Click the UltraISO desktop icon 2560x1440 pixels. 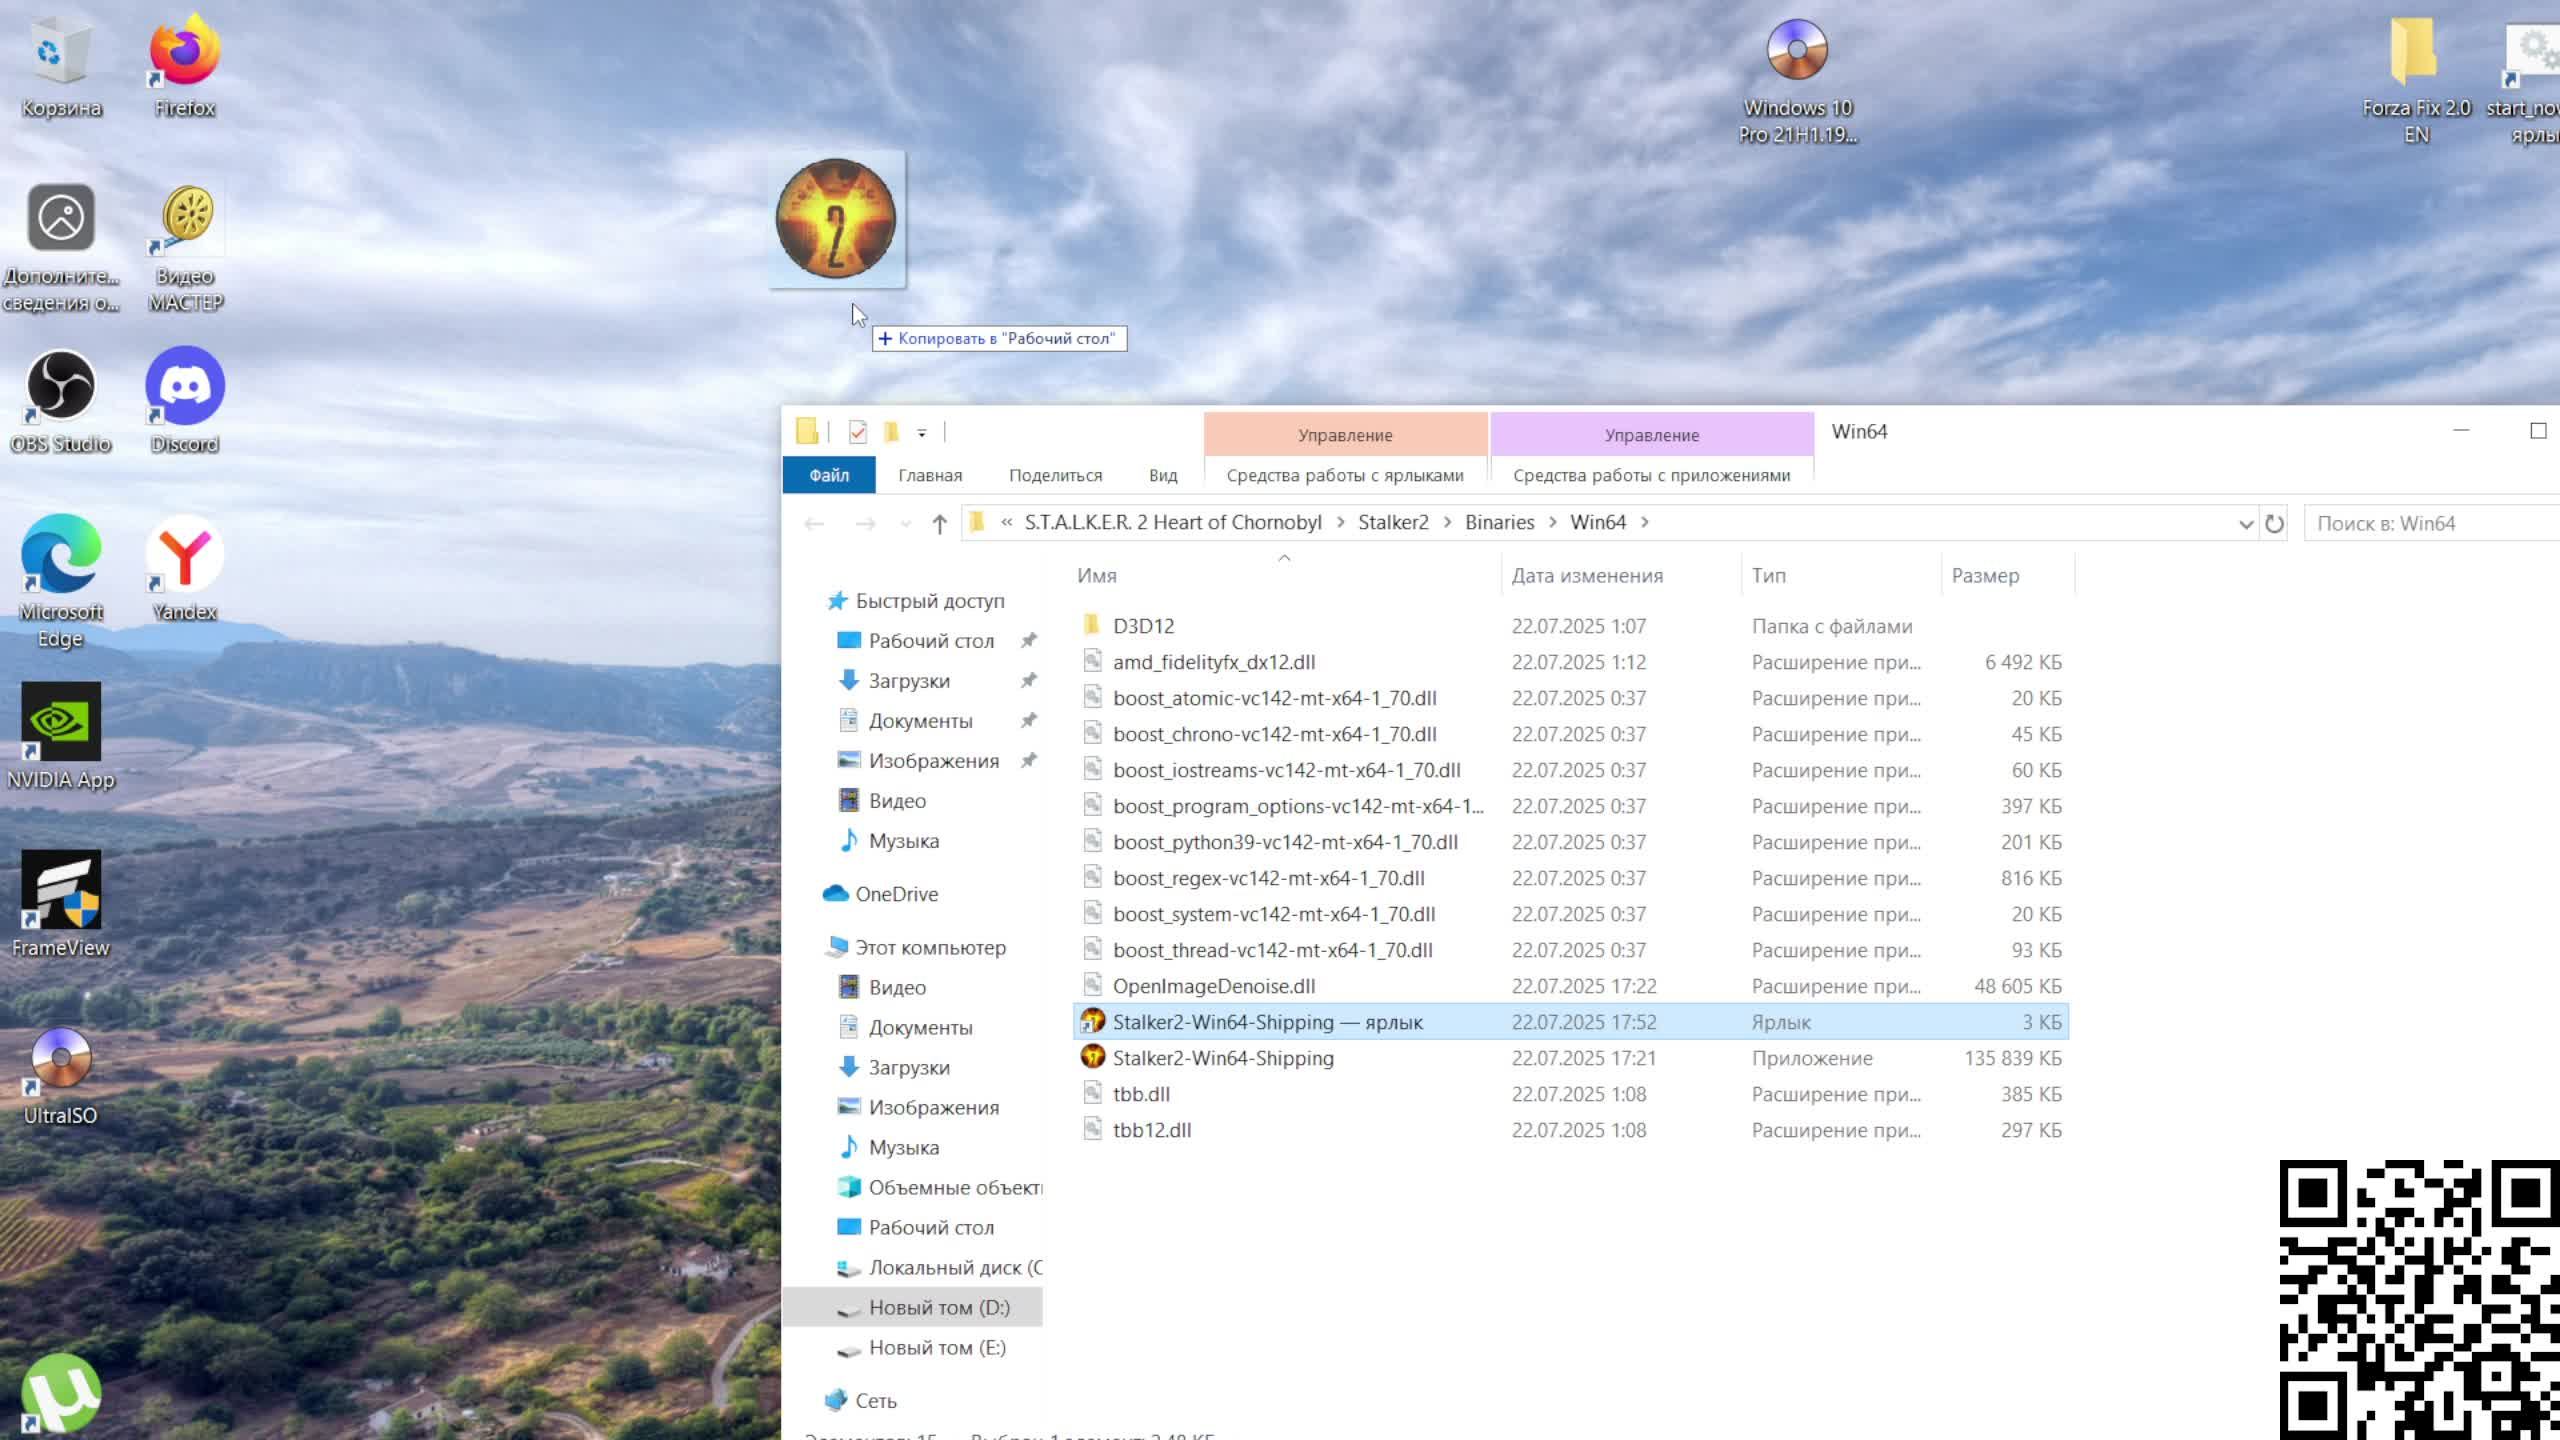[x=60, y=1072]
